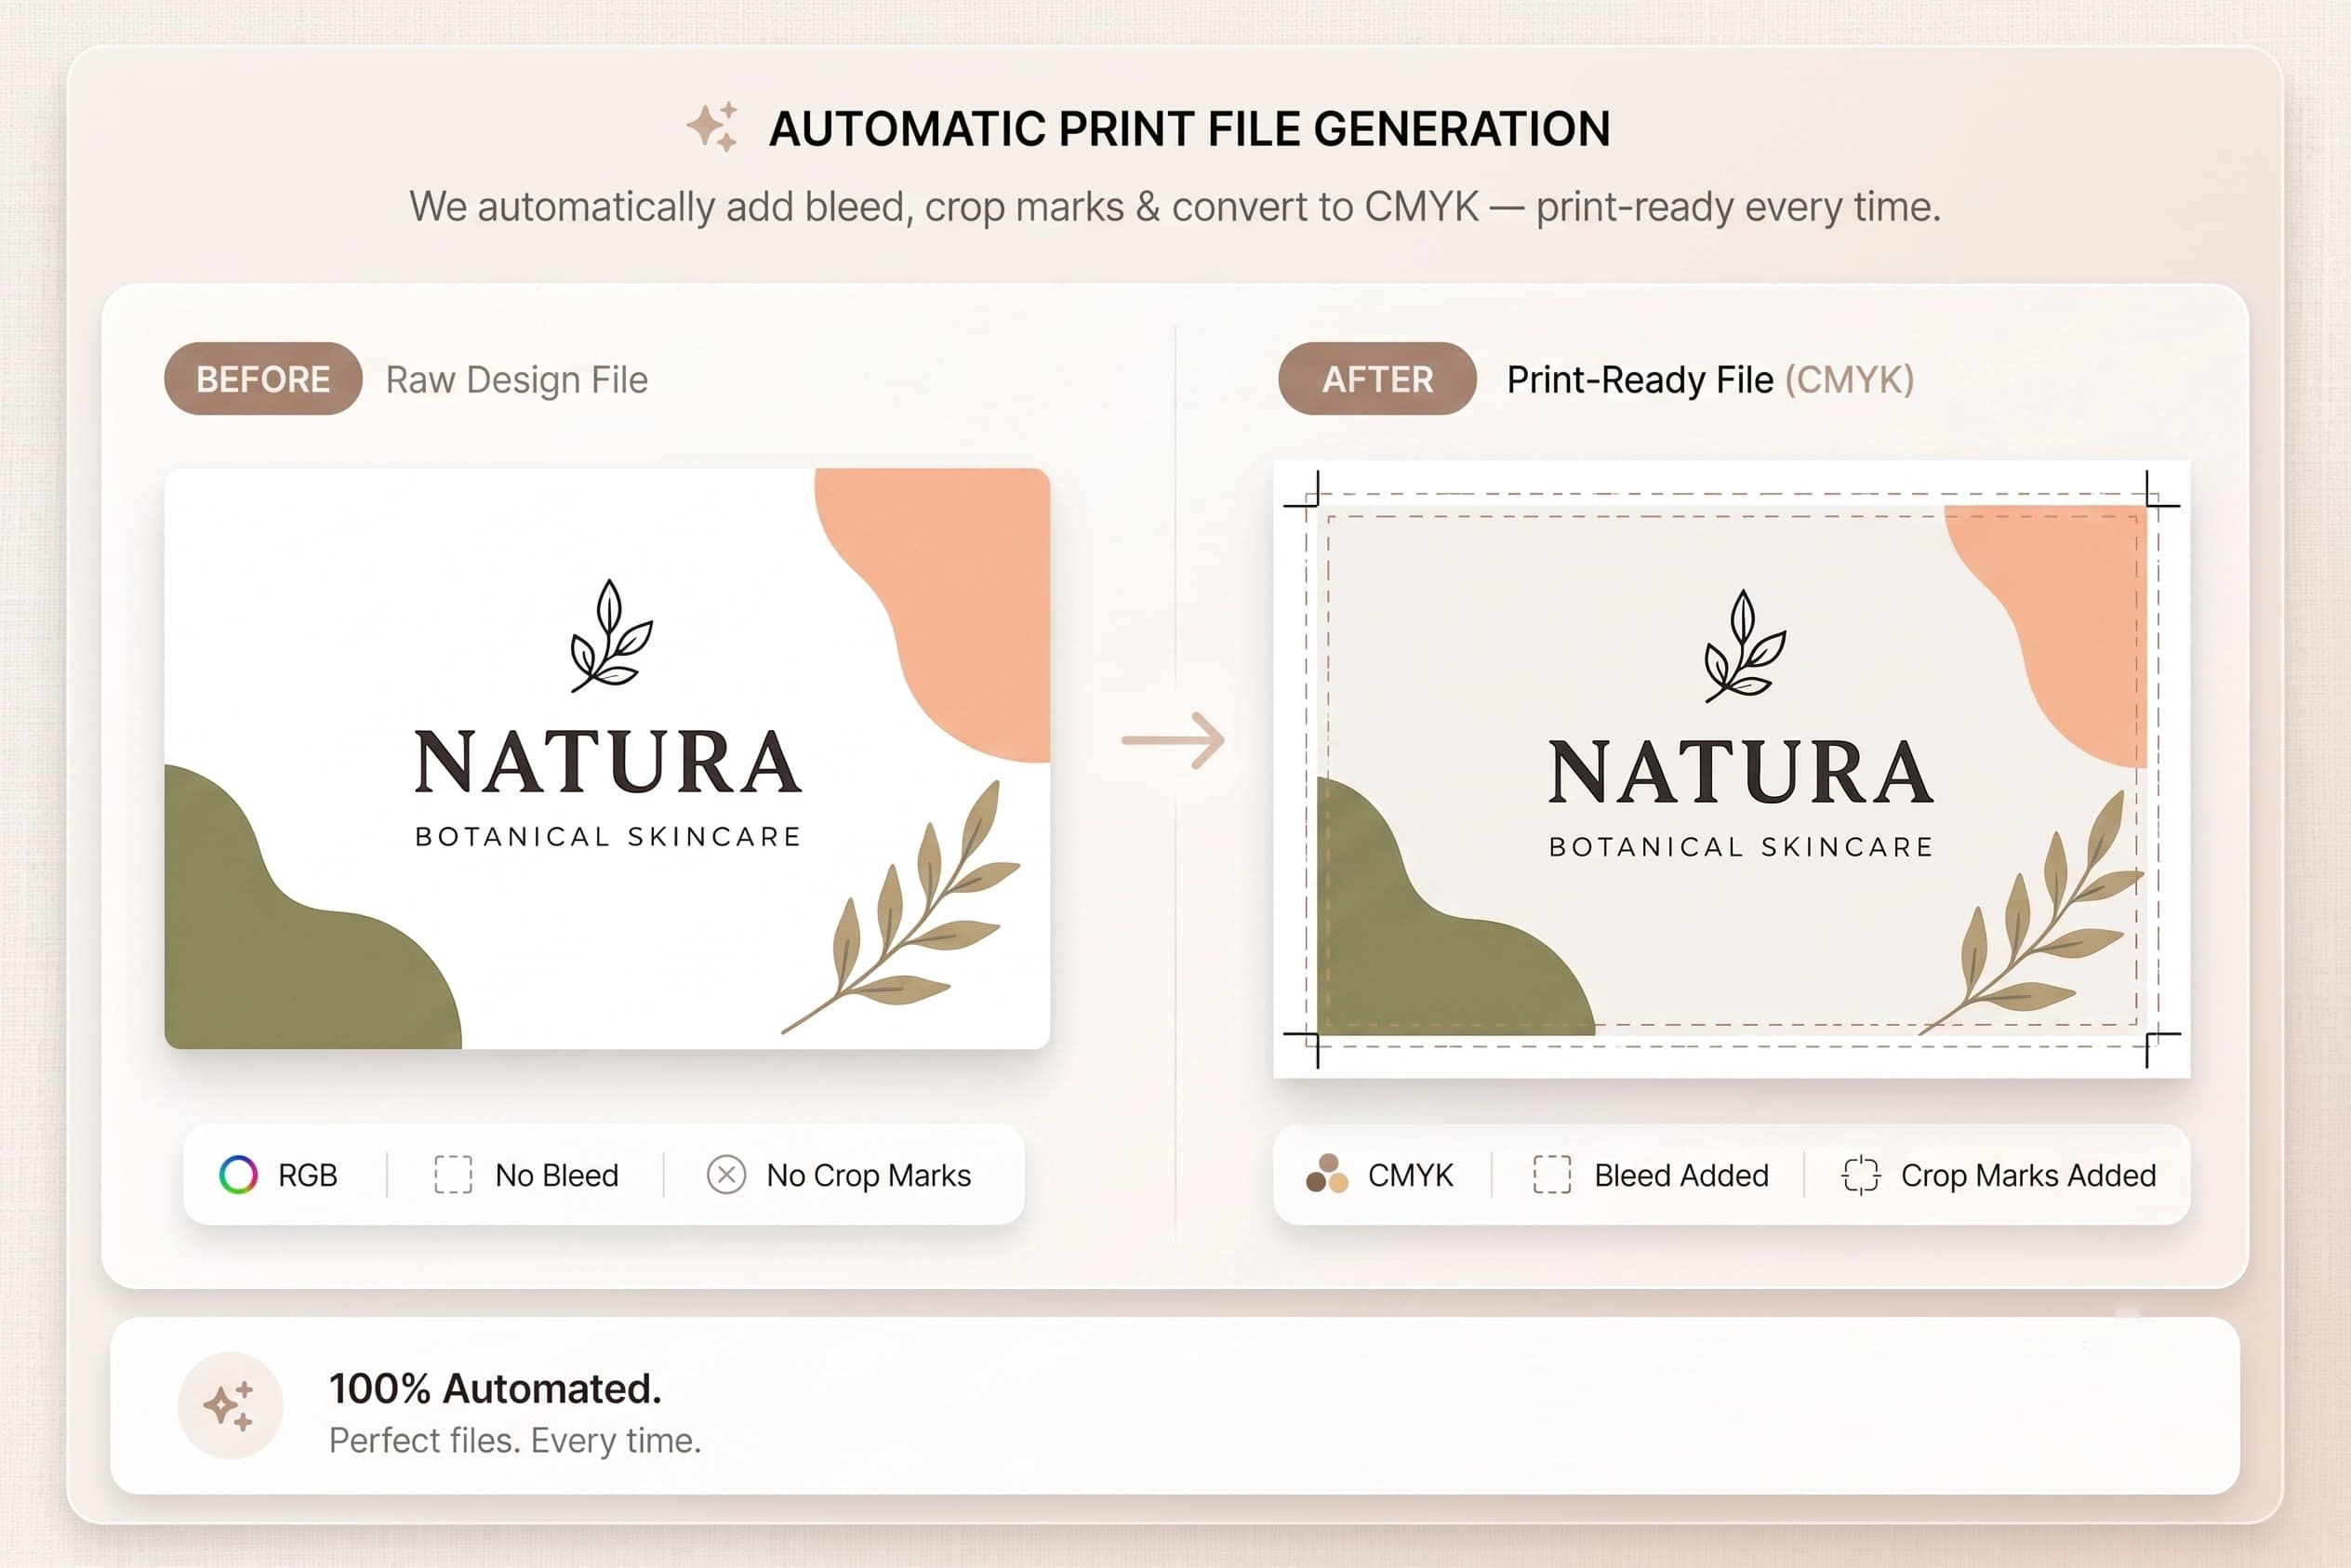Image resolution: width=2351 pixels, height=1568 pixels.
Task: Click the Print-Ready File (CMYK) label
Action: [1710, 380]
